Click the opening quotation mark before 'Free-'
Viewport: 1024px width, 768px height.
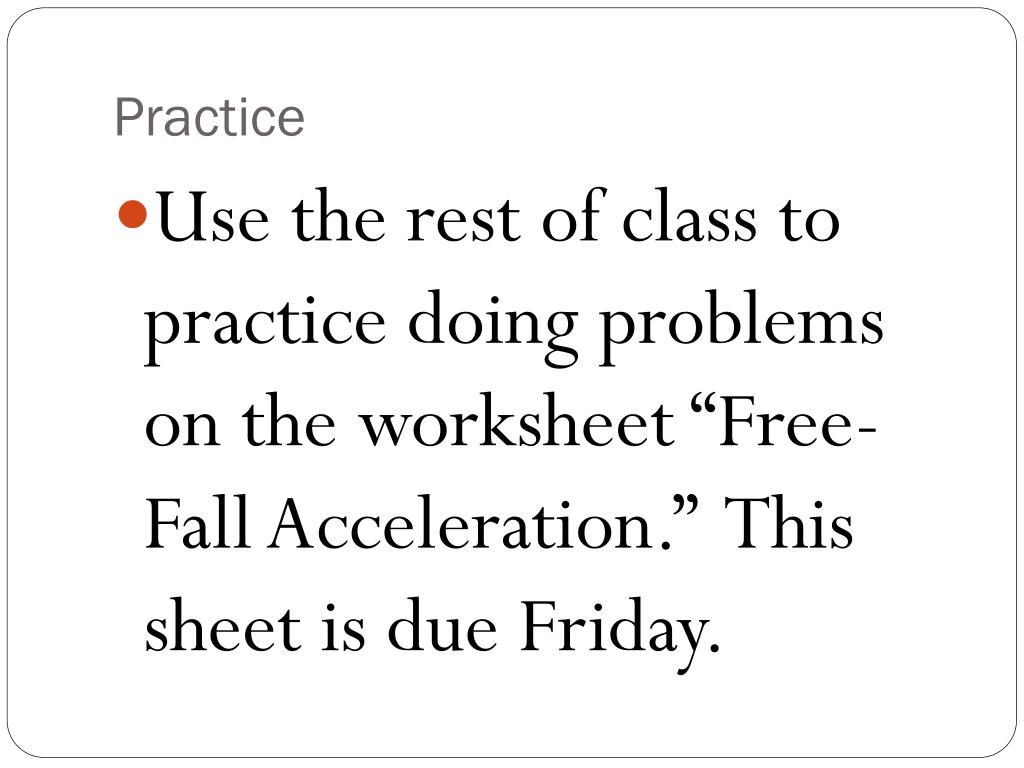click(703, 411)
